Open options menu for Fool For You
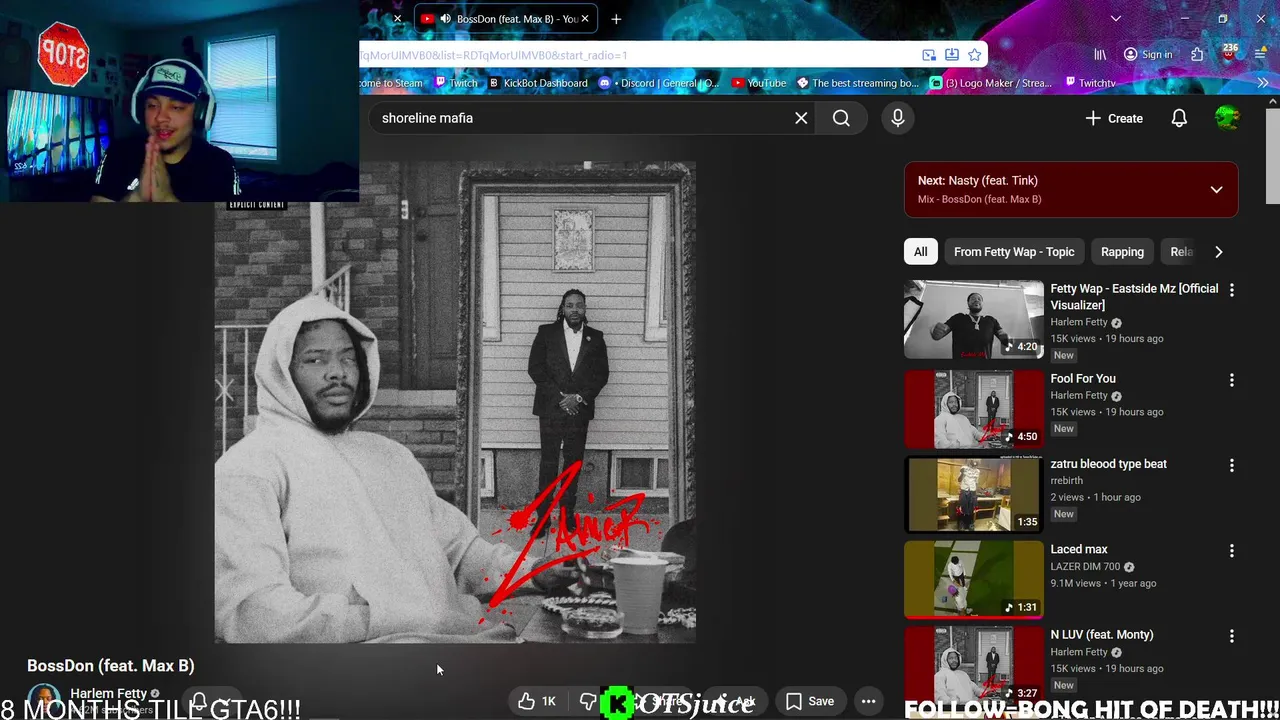 click(1232, 380)
